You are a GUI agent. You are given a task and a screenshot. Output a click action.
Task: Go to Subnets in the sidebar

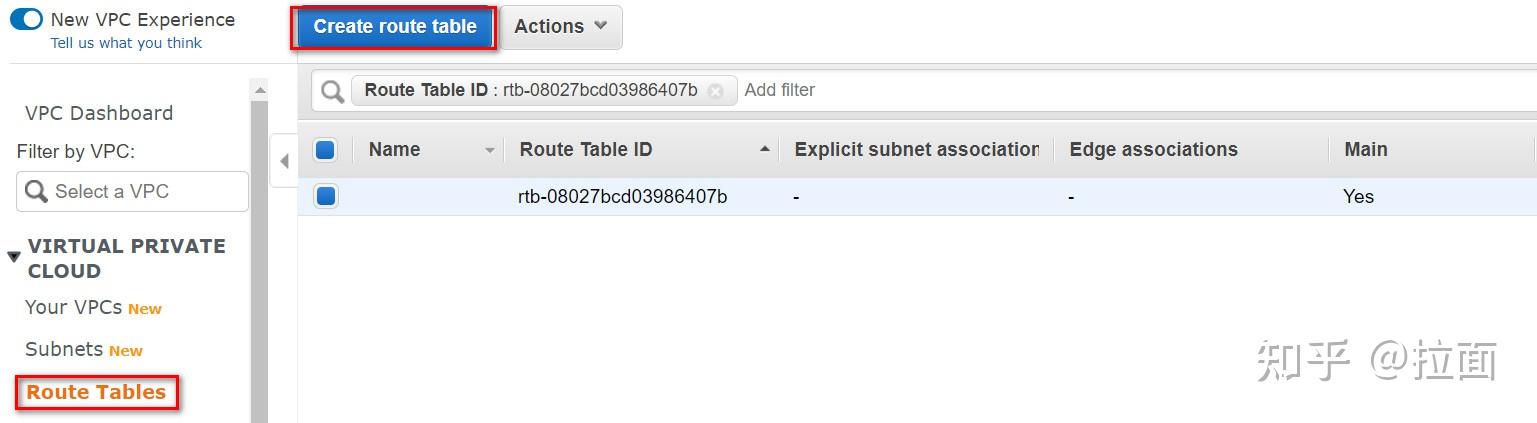coord(64,349)
